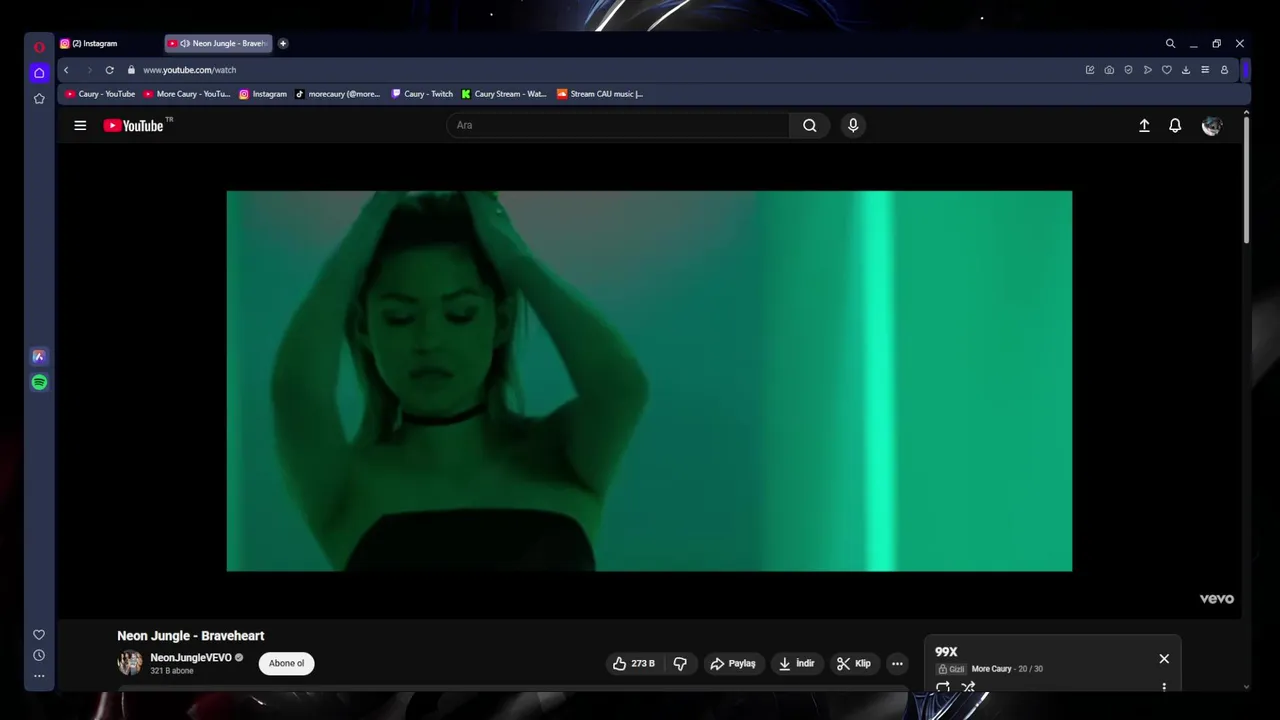Viewport: 1280px width, 720px height.
Task: Open ad blocker shield icon
Action: point(1128,70)
